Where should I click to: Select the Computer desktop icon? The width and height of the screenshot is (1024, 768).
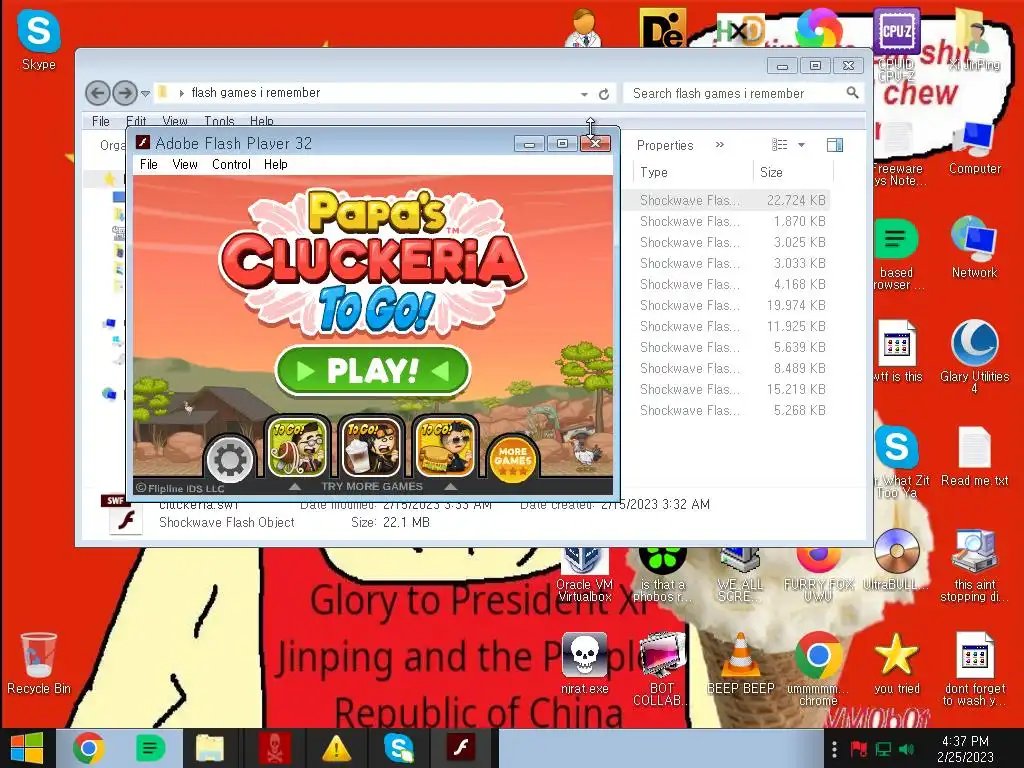(974, 147)
